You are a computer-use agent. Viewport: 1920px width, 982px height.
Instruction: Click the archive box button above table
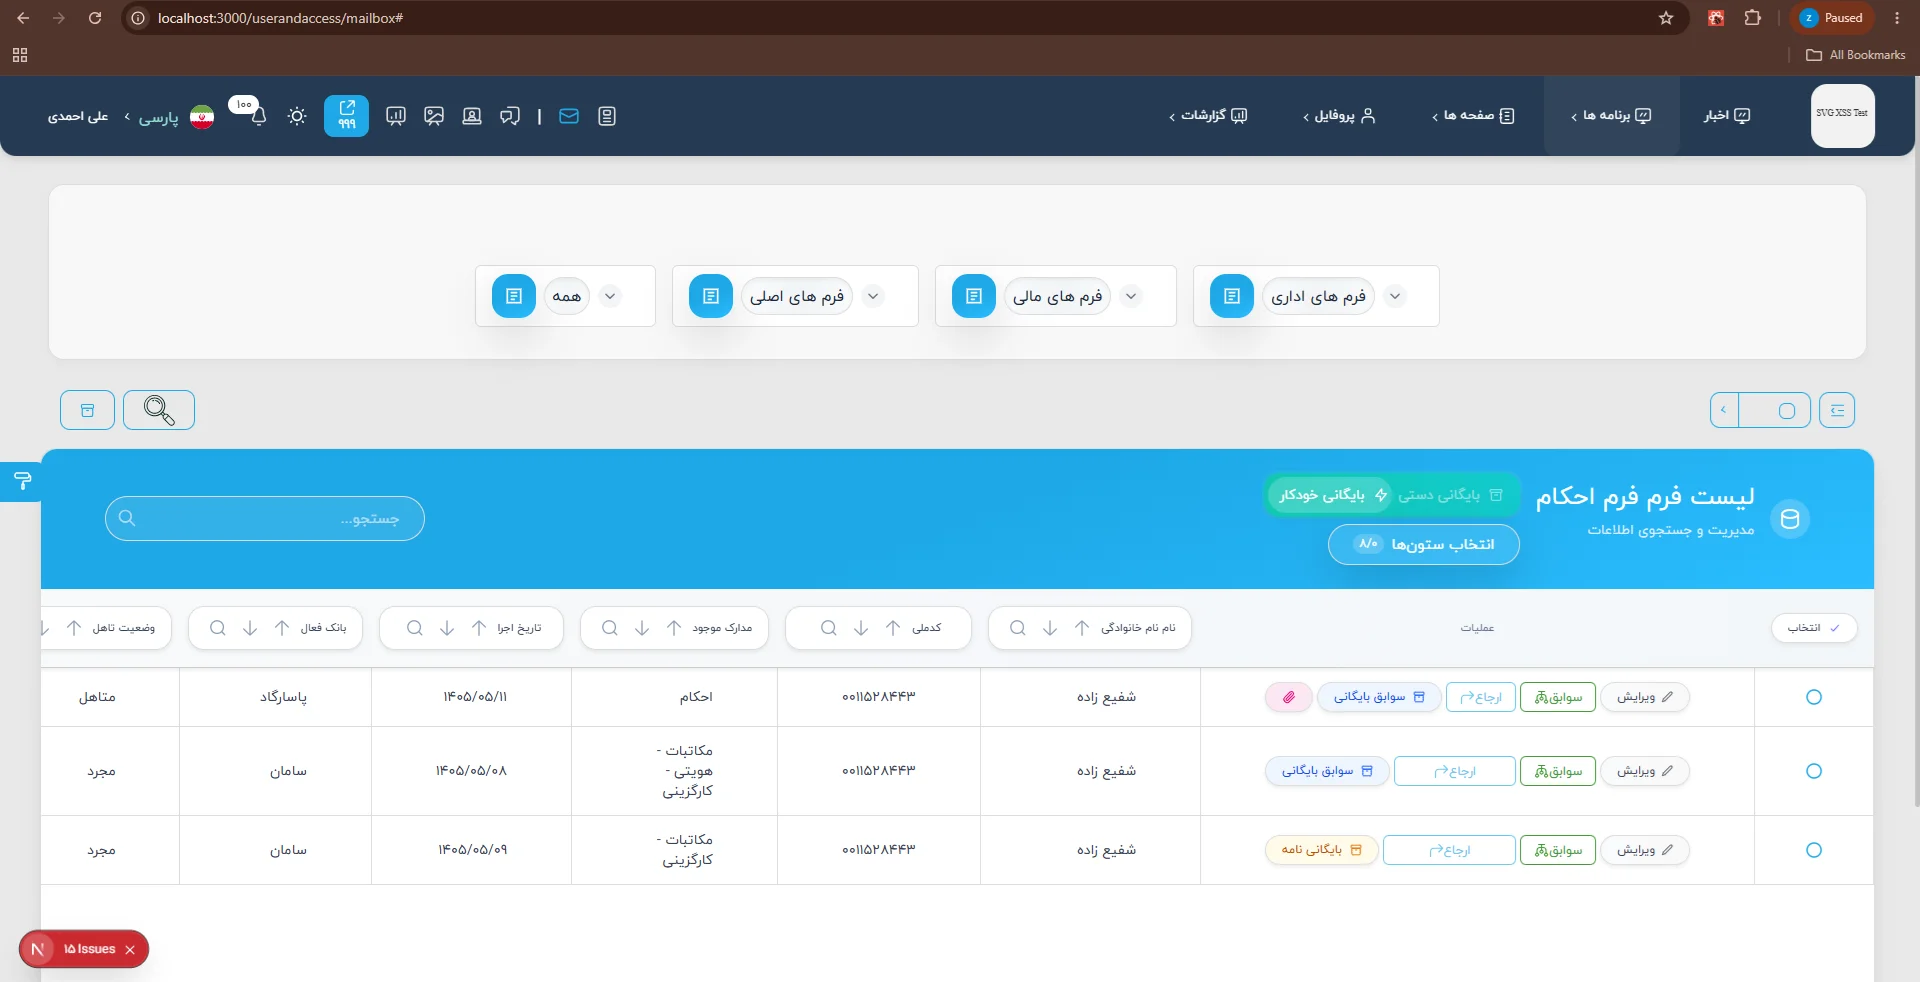click(x=87, y=410)
